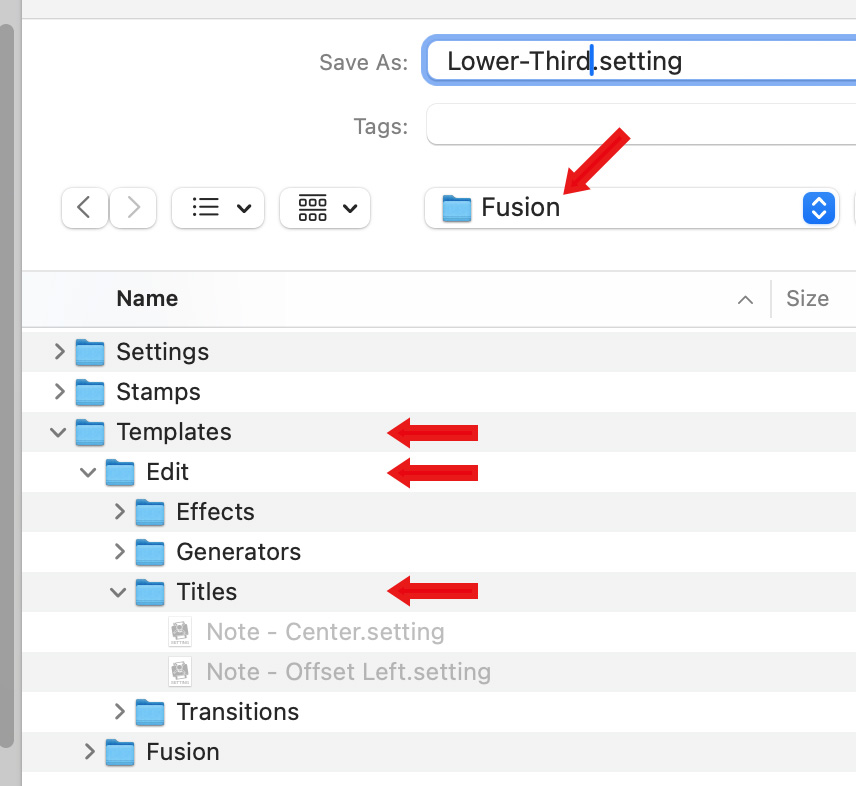Select the Titles folder icon
Viewport: 856px width, 786px height.
pos(150,592)
